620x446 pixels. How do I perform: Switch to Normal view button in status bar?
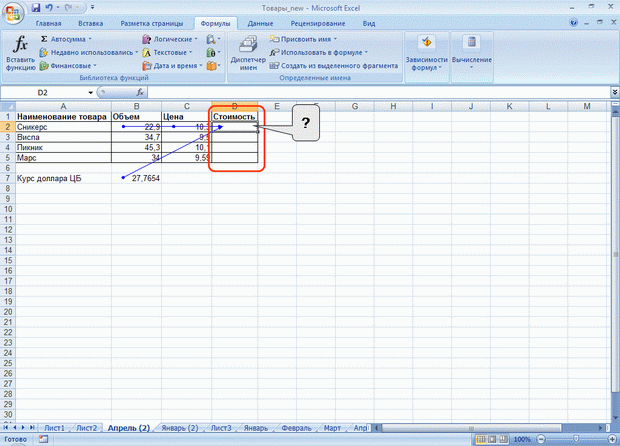tap(480, 439)
